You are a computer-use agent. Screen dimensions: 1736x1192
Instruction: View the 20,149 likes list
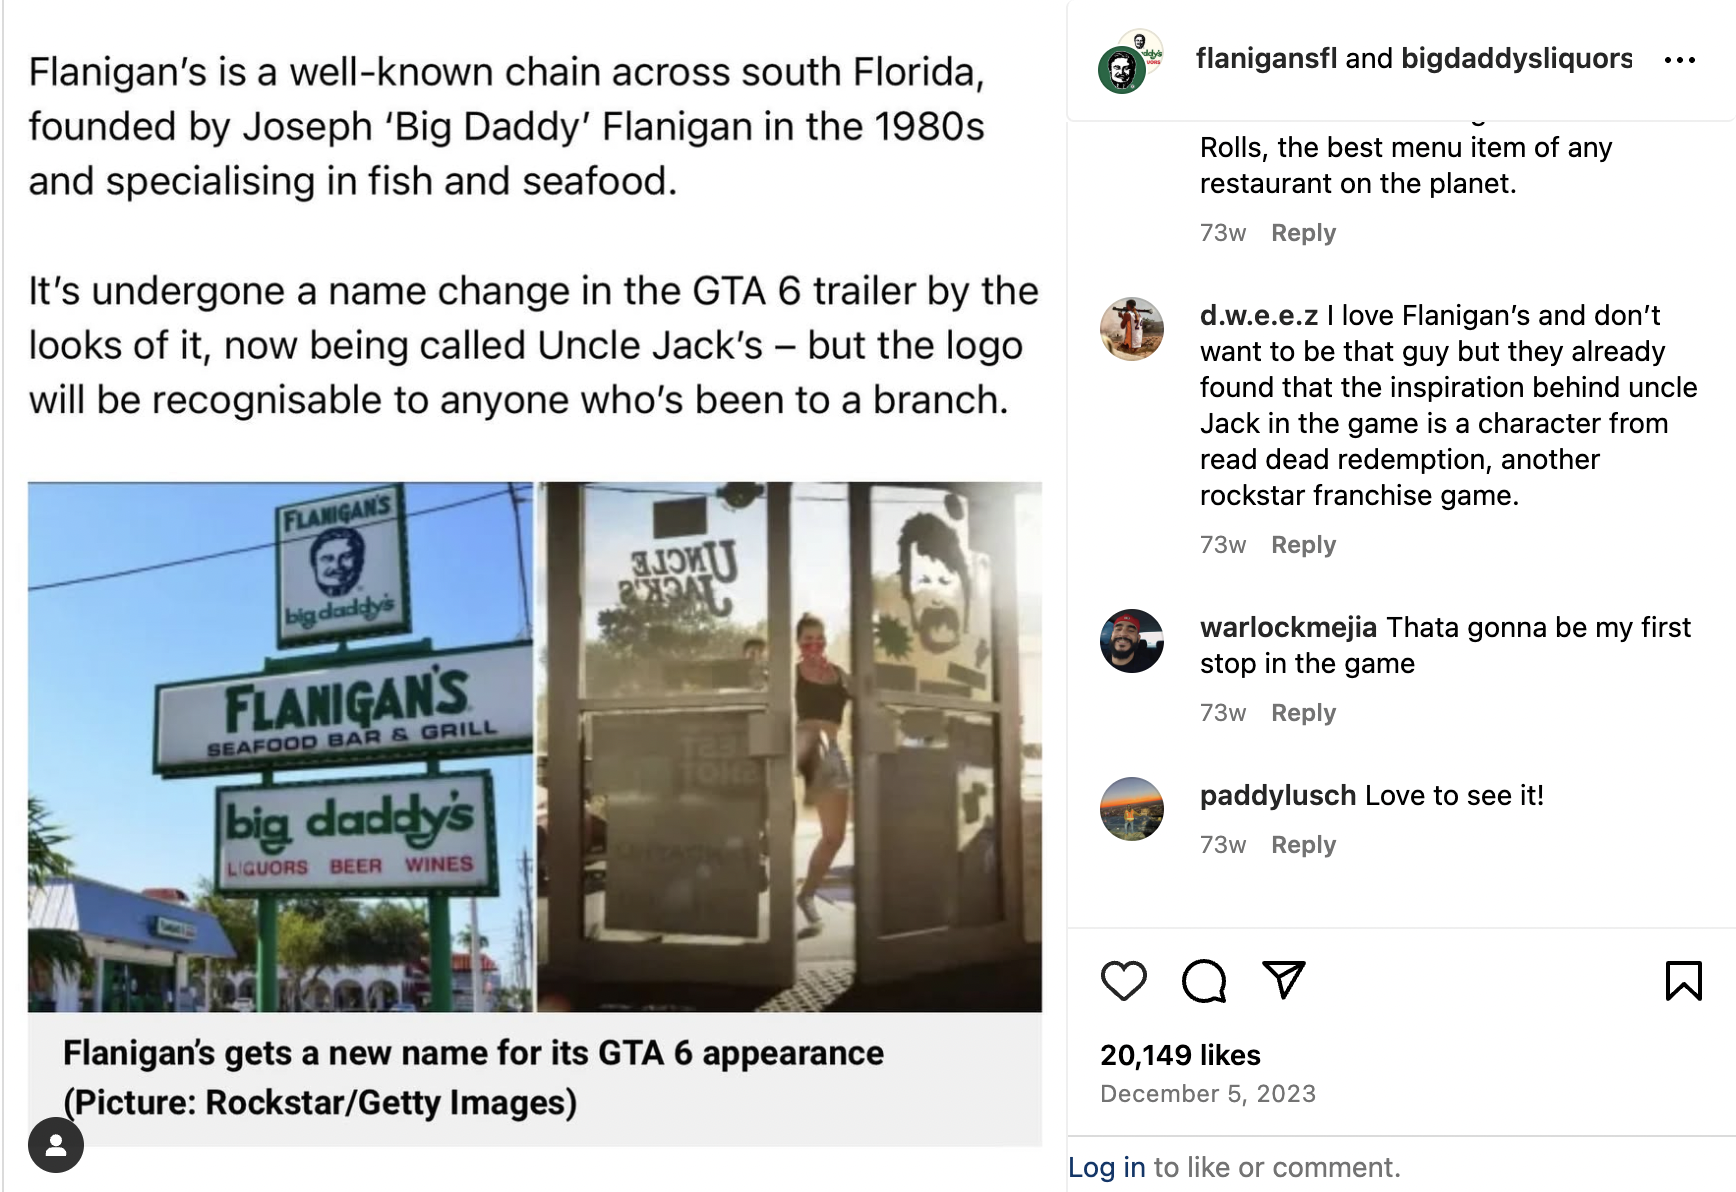1180,1055
